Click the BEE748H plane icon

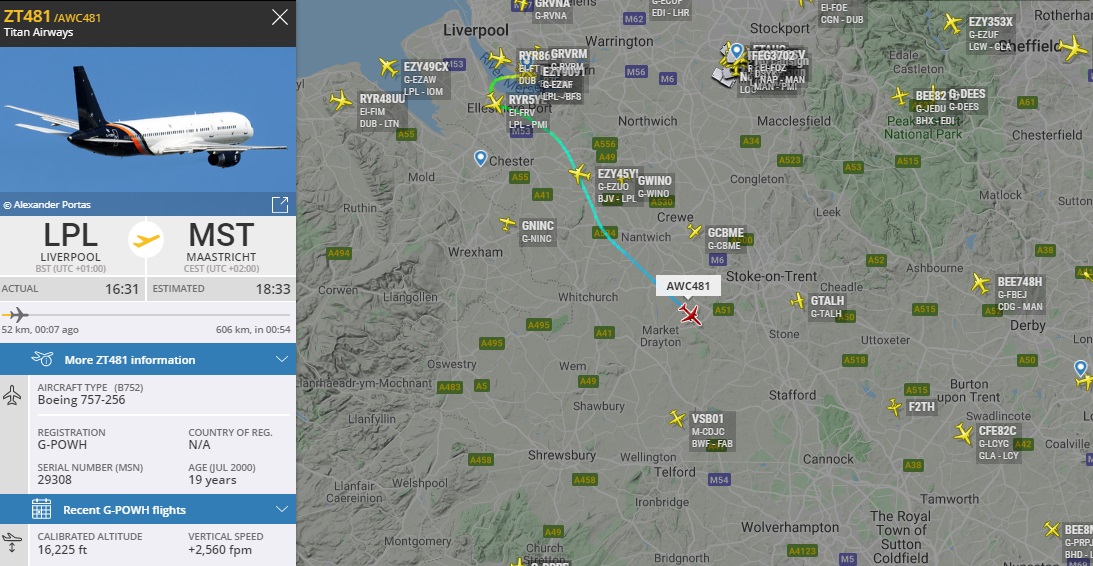981,283
